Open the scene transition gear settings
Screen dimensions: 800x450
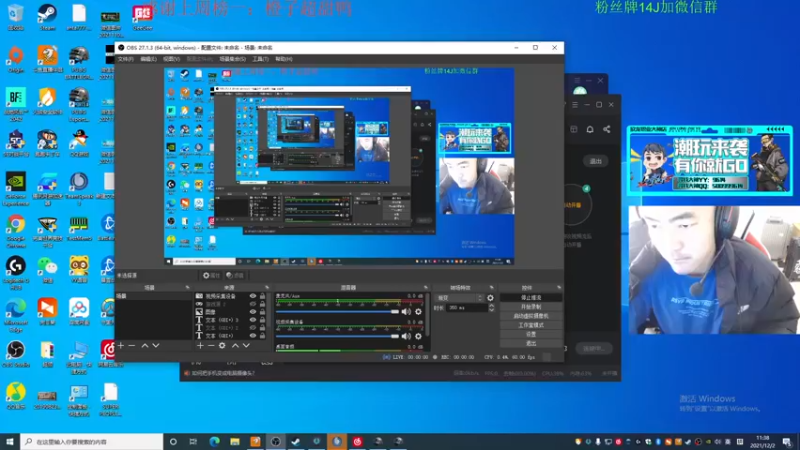coord(490,298)
